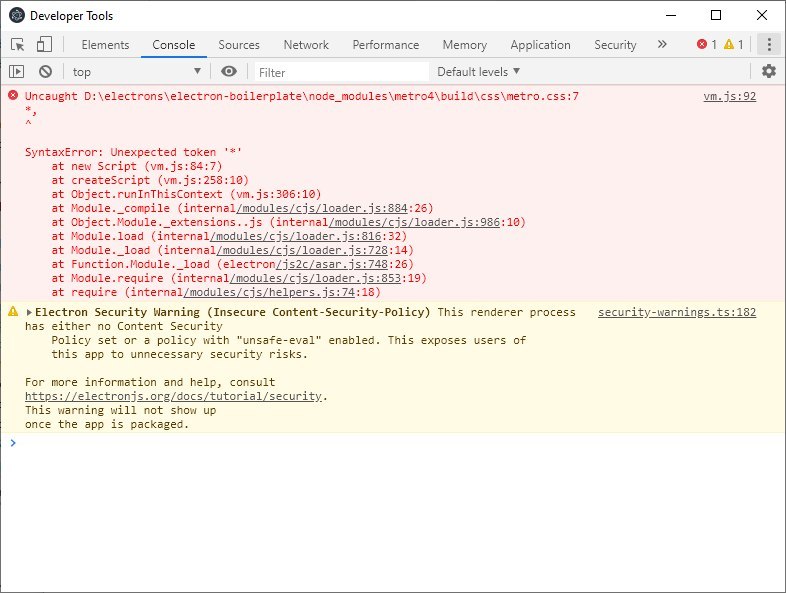Open loader.js:884 link in Module._compile frame
This screenshot has width=786, height=593.
click(x=322, y=208)
